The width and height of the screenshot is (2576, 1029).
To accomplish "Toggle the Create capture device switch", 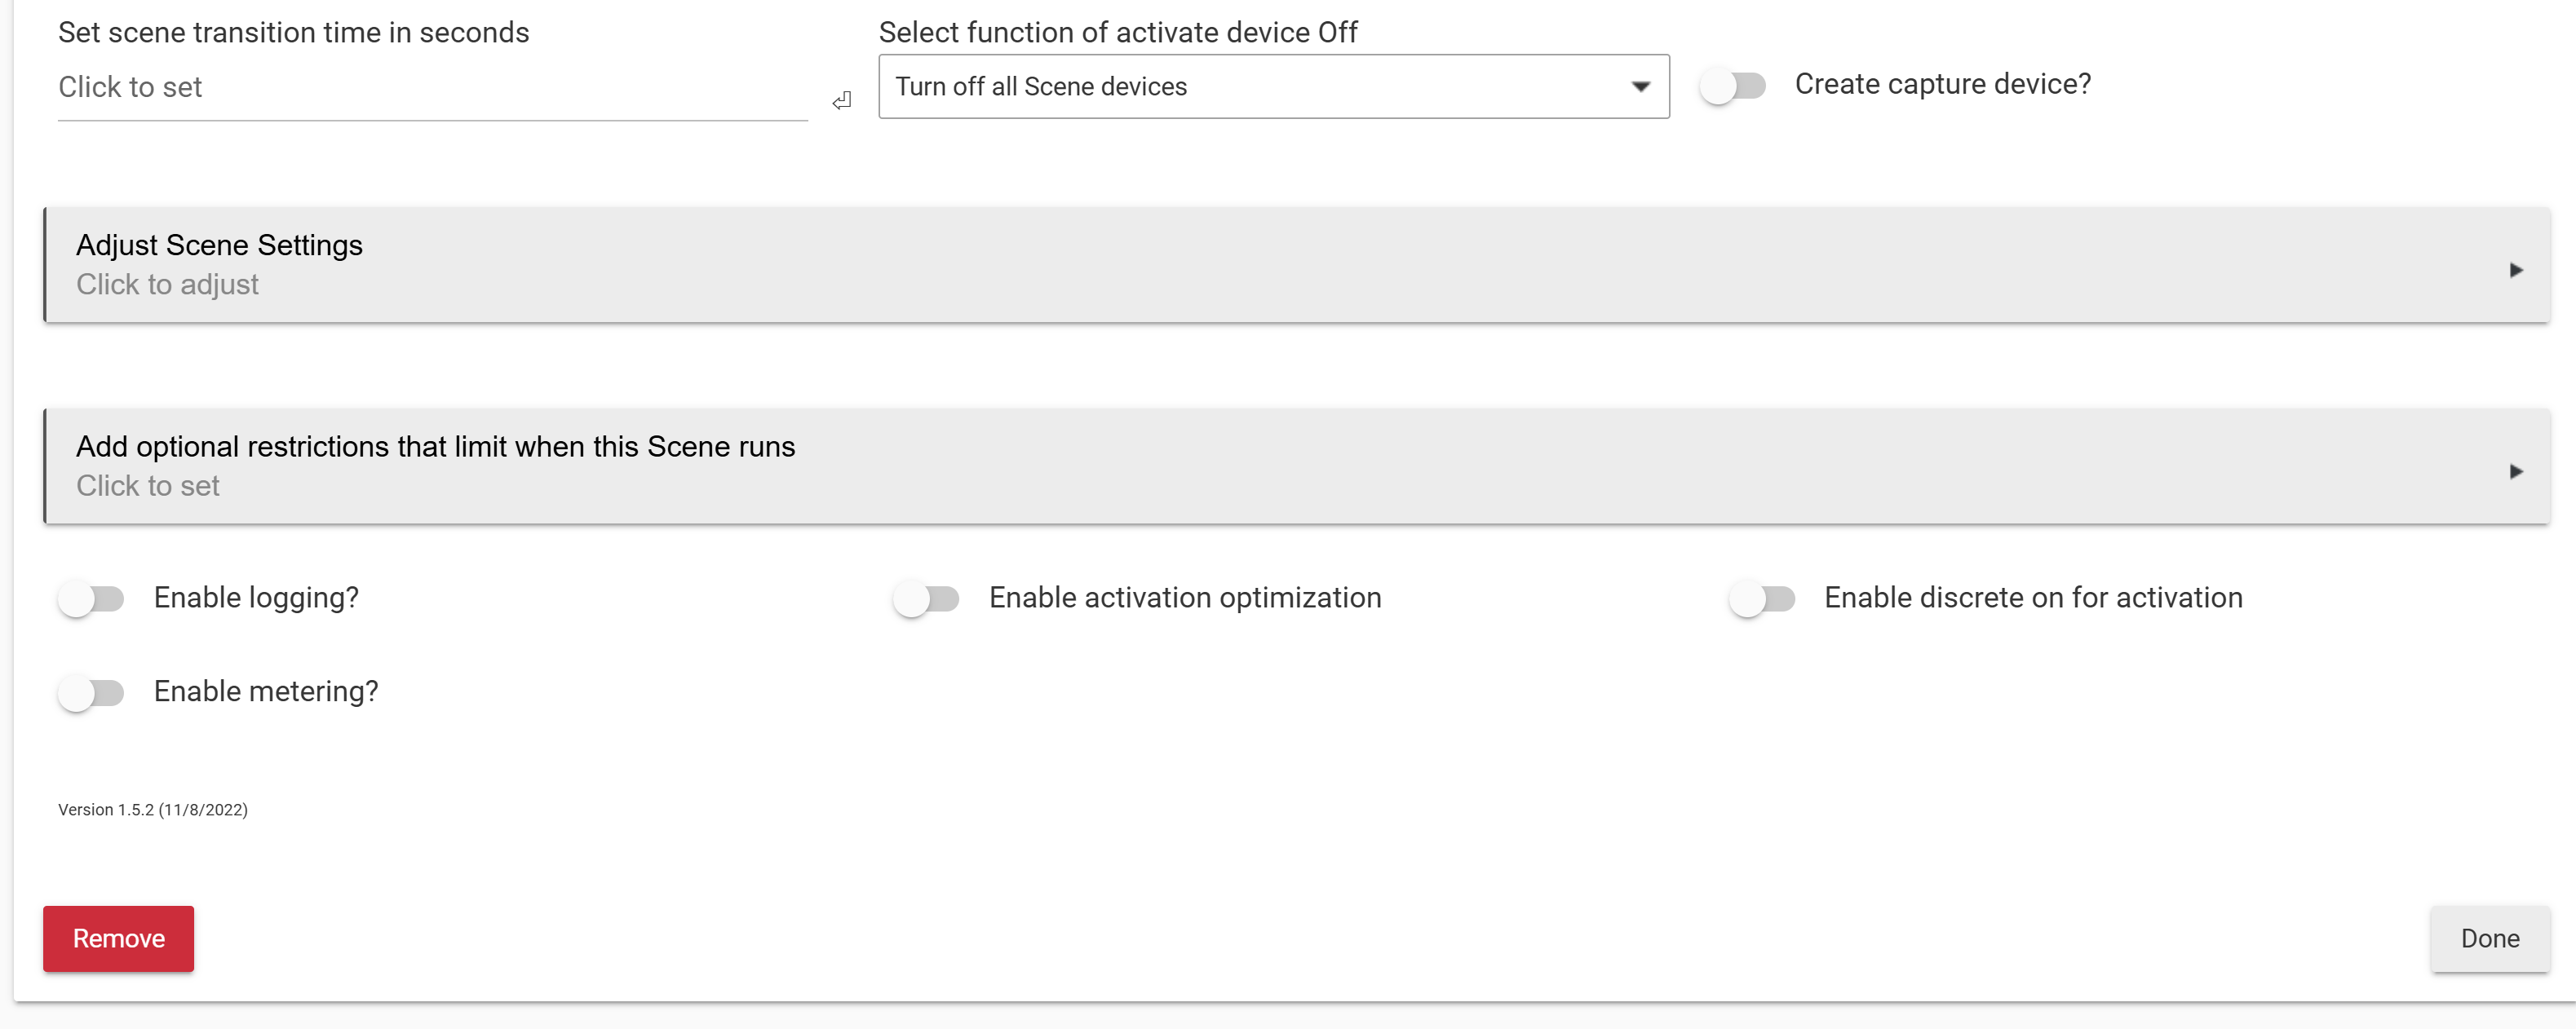I will tap(1733, 86).
